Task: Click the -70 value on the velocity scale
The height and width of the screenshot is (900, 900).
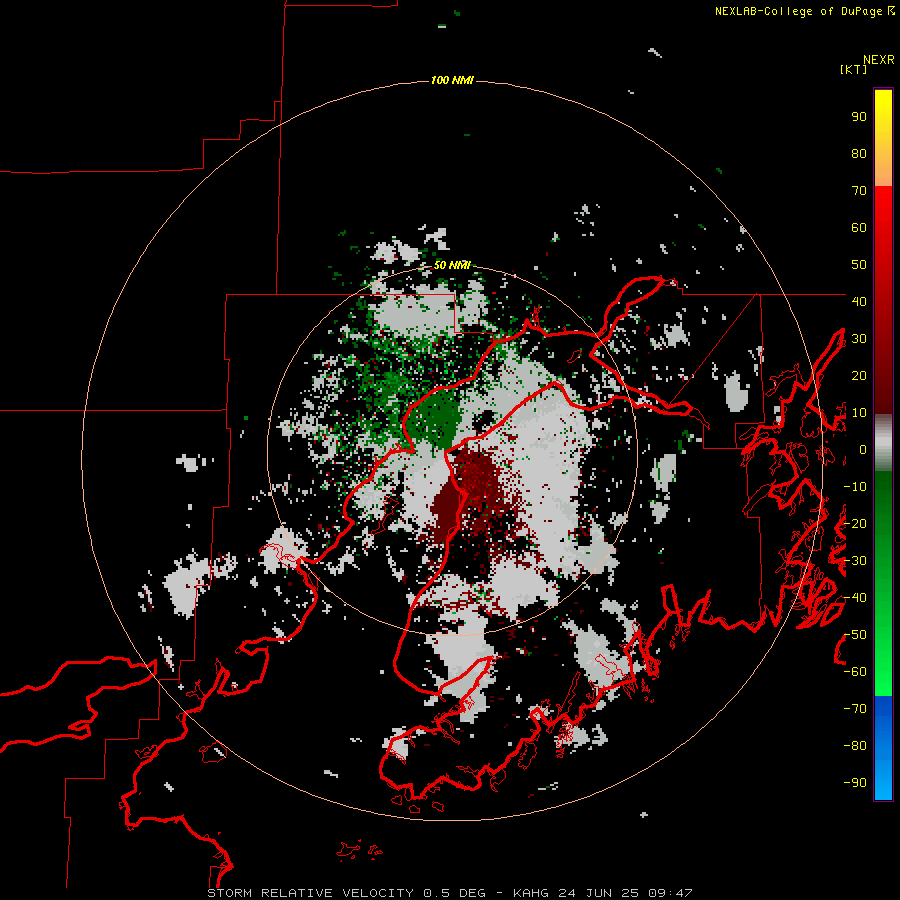Action: point(855,709)
